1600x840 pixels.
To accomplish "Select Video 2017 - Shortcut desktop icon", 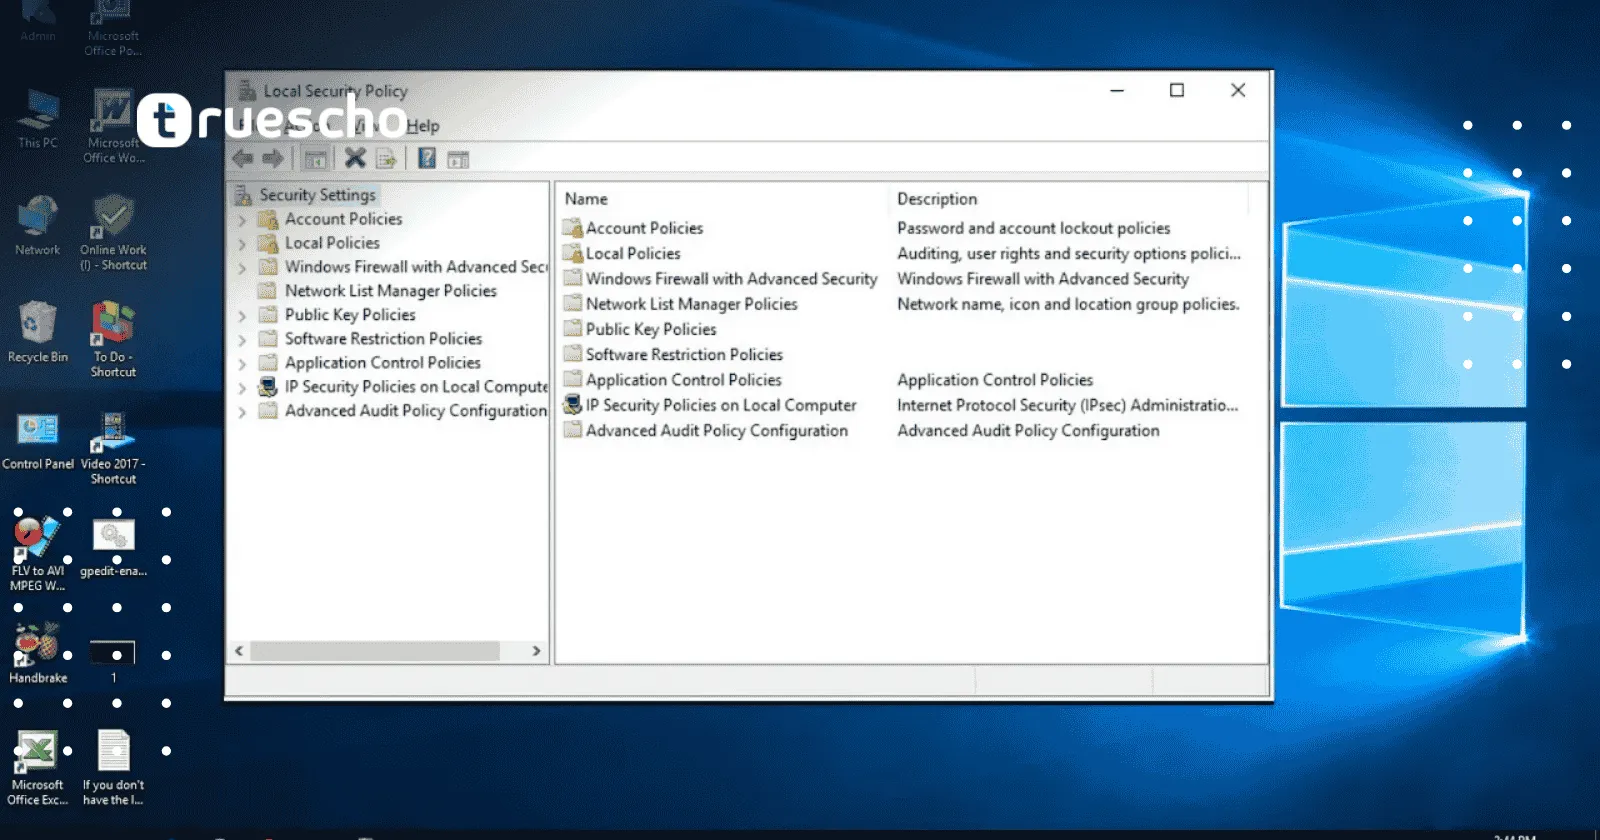I will click(113, 448).
